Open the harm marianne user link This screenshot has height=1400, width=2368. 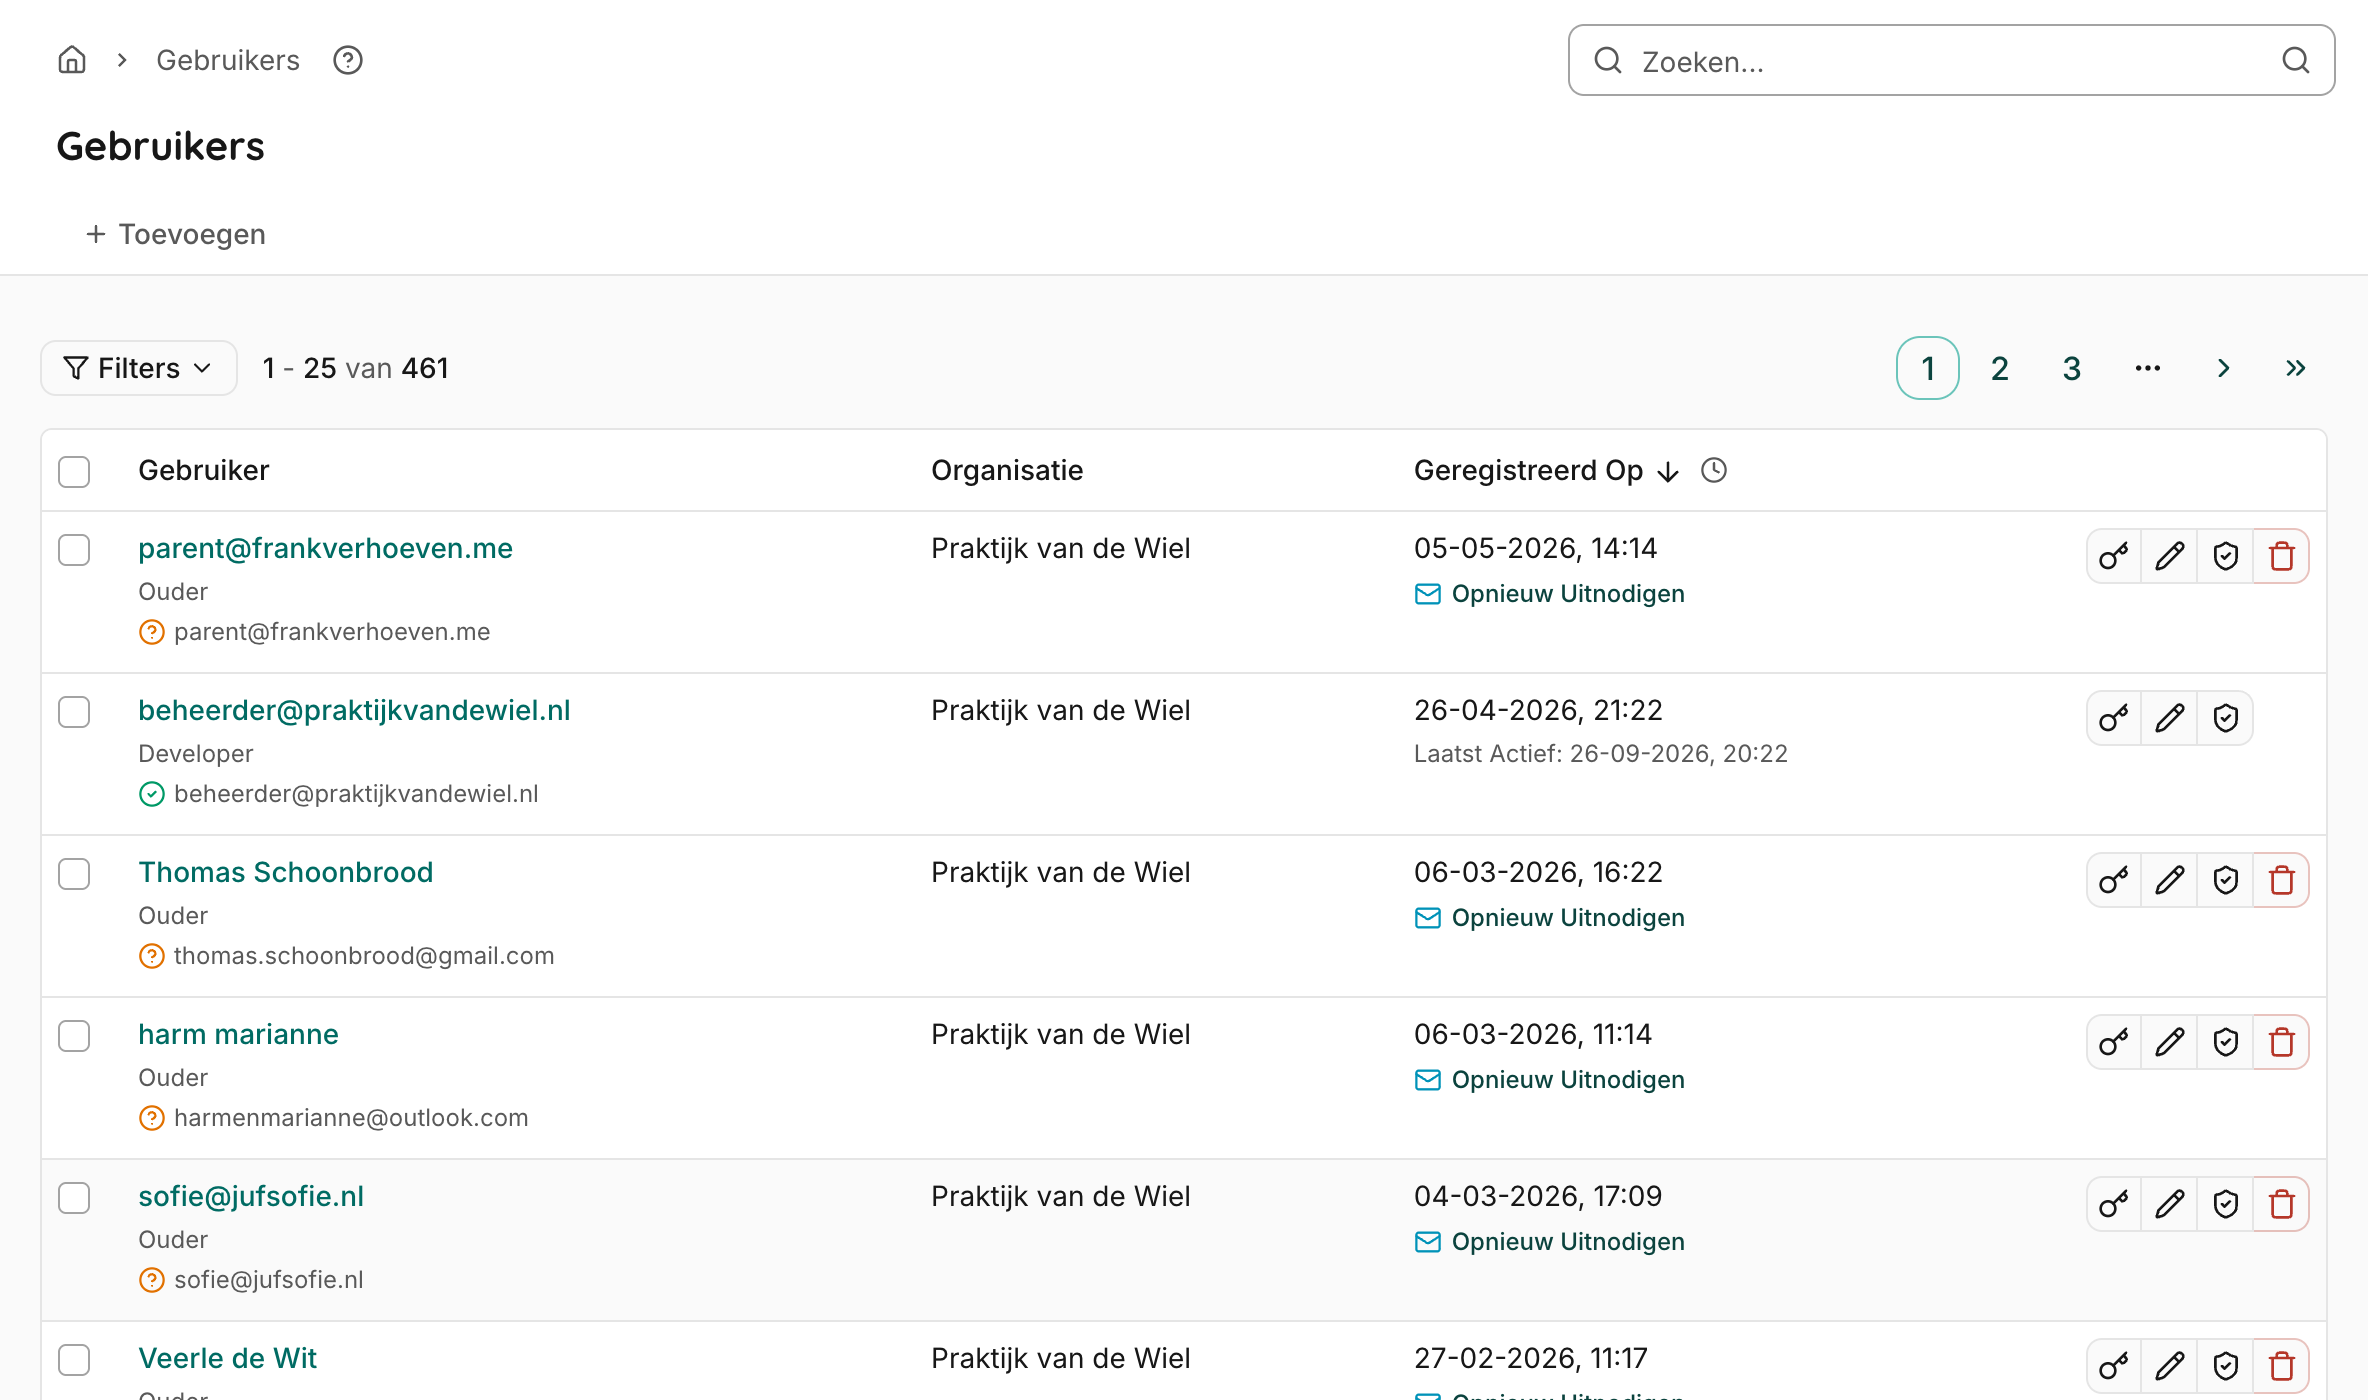238,1034
